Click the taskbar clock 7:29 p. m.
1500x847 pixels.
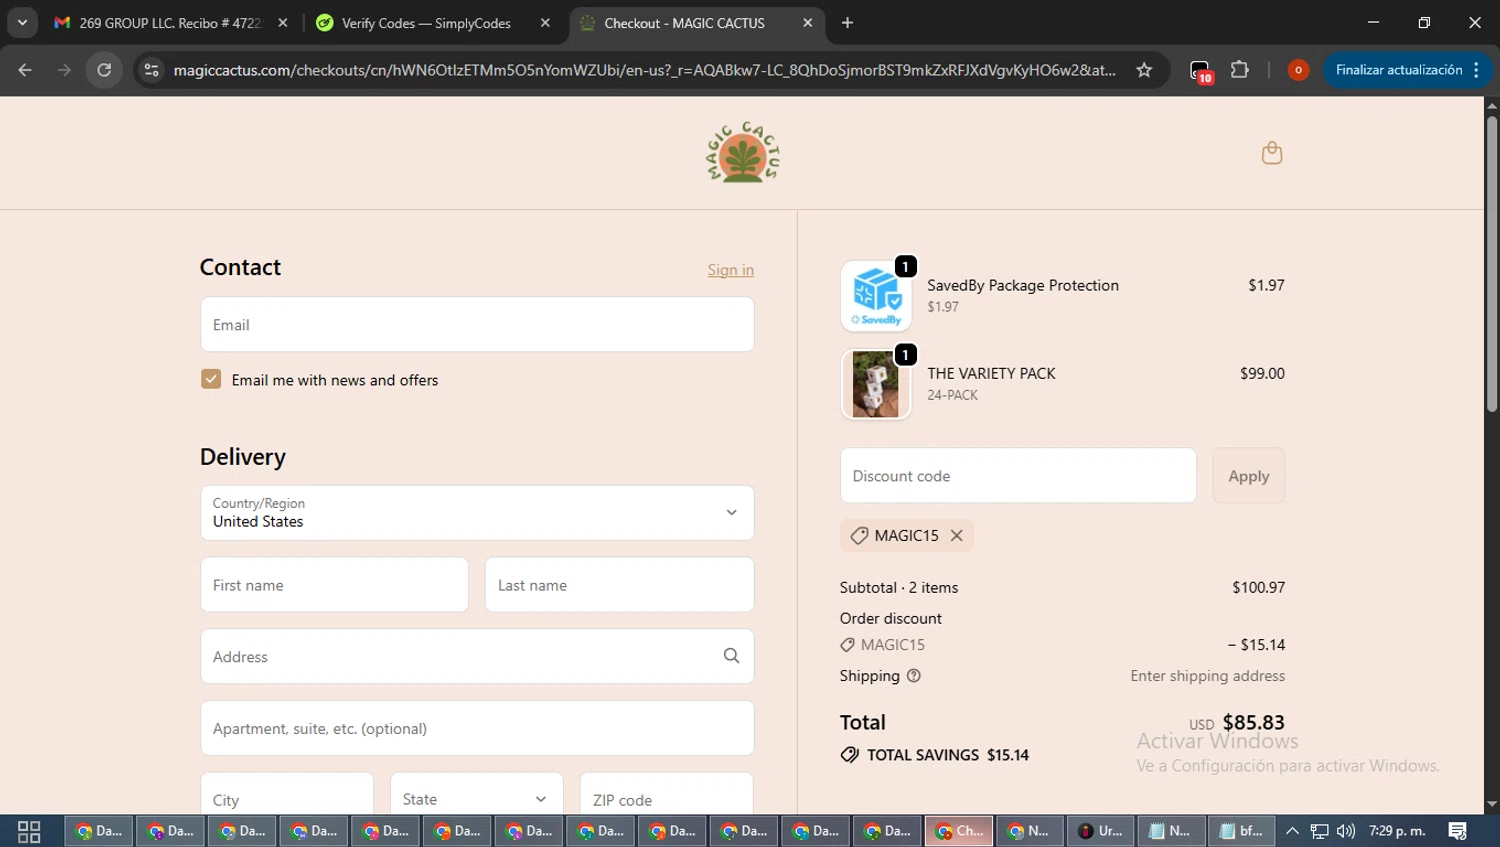point(1397,831)
